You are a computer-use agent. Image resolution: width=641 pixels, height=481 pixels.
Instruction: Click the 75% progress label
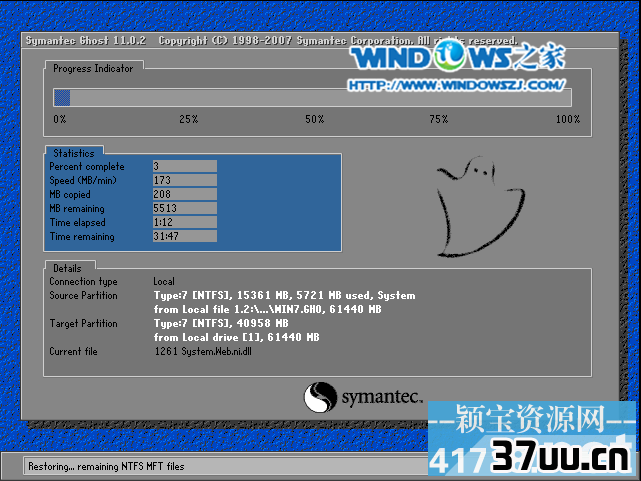(x=439, y=119)
